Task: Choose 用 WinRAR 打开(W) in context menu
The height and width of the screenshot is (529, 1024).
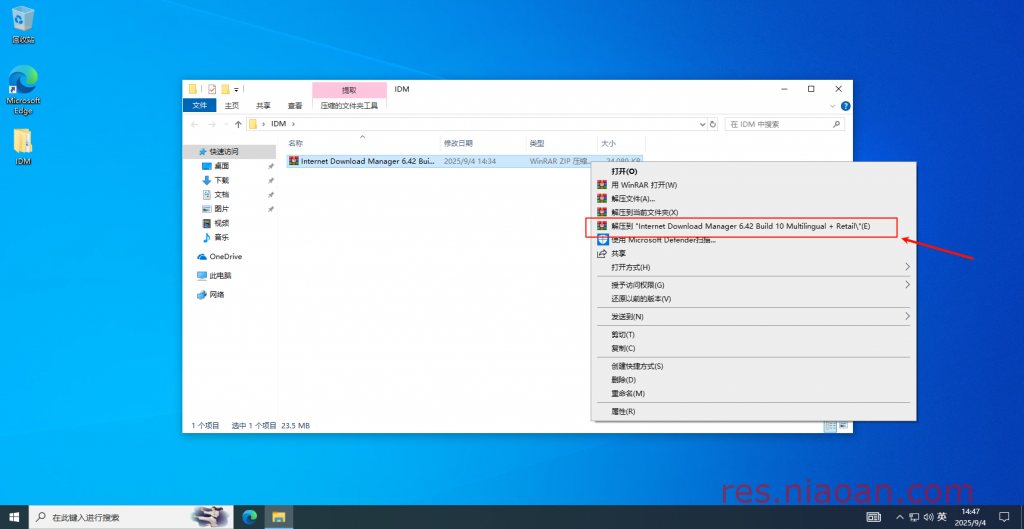Action: (753, 185)
